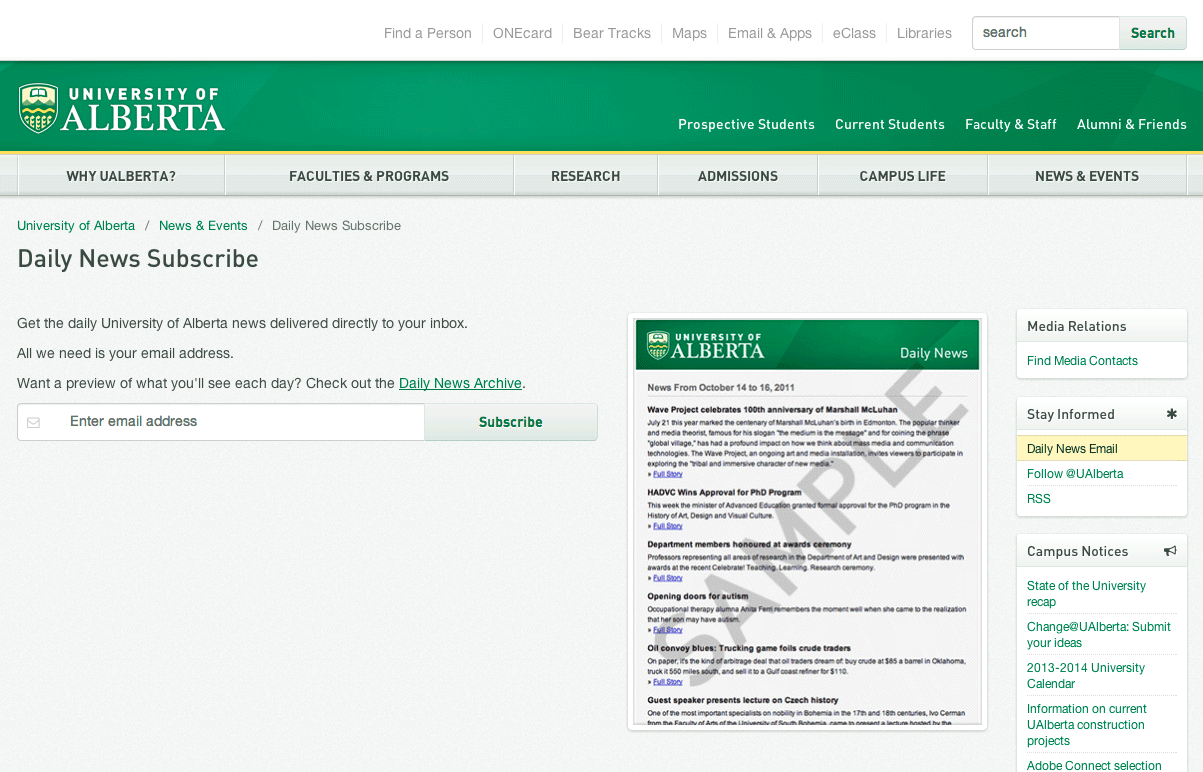Select Prospective Students audience link

tap(746, 125)
